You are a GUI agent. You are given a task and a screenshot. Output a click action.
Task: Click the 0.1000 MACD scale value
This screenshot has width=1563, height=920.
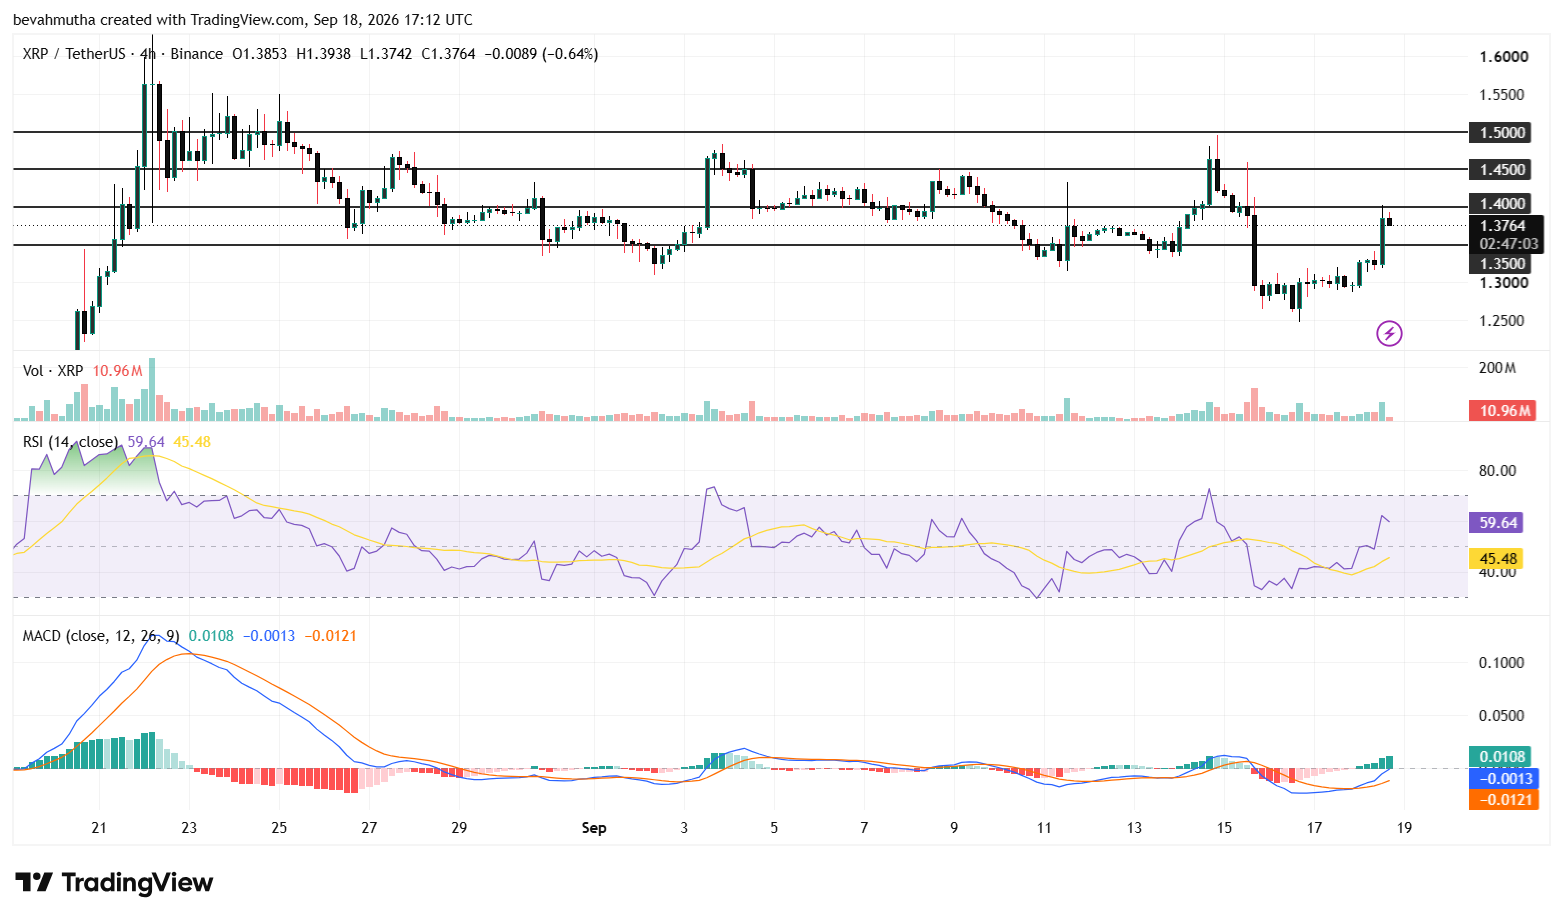click(1501, 663)
